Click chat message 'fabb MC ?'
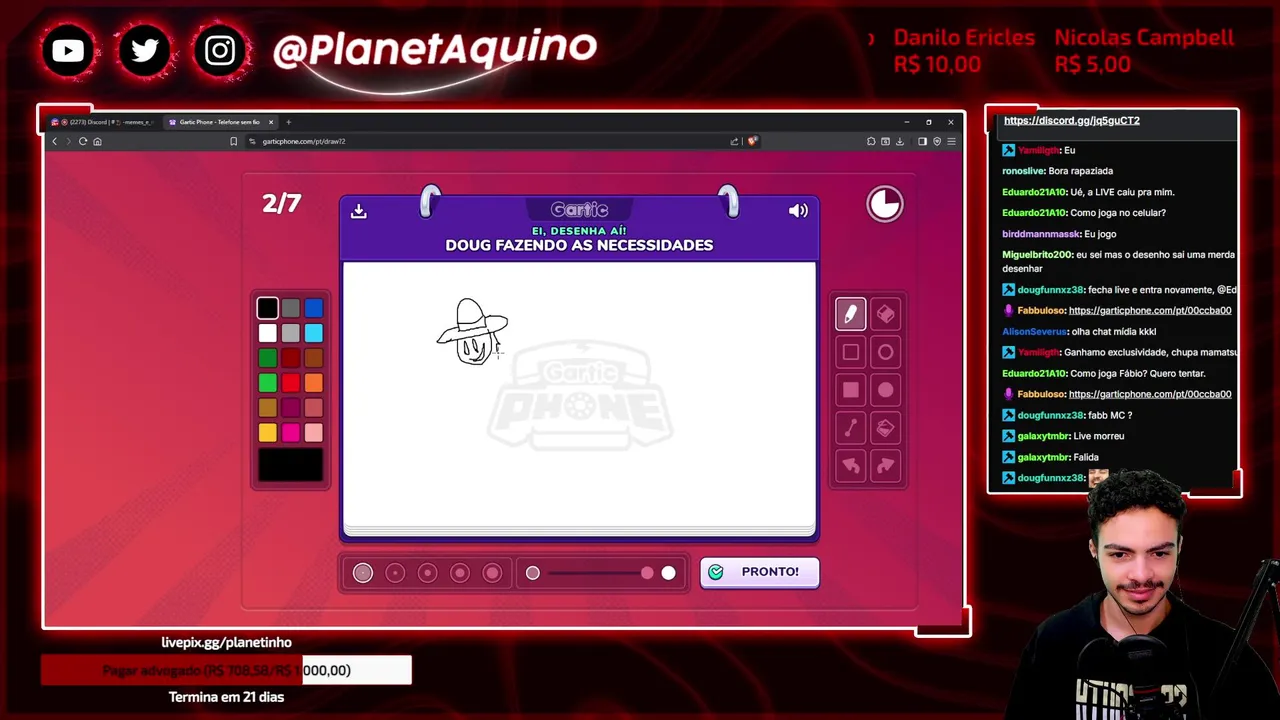 coord(1110,415)
